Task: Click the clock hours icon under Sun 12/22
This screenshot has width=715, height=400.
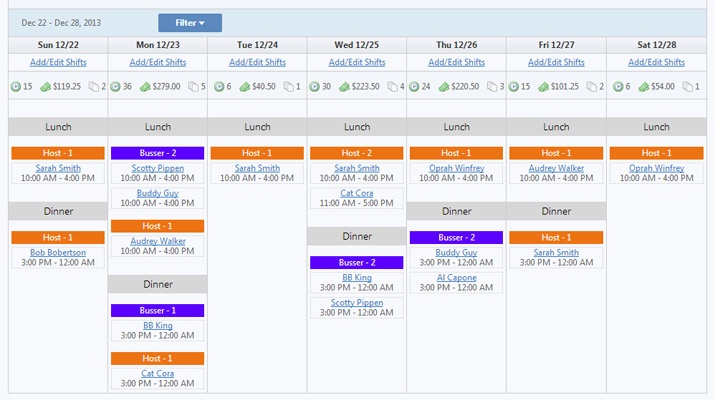Action: [16, 87]
